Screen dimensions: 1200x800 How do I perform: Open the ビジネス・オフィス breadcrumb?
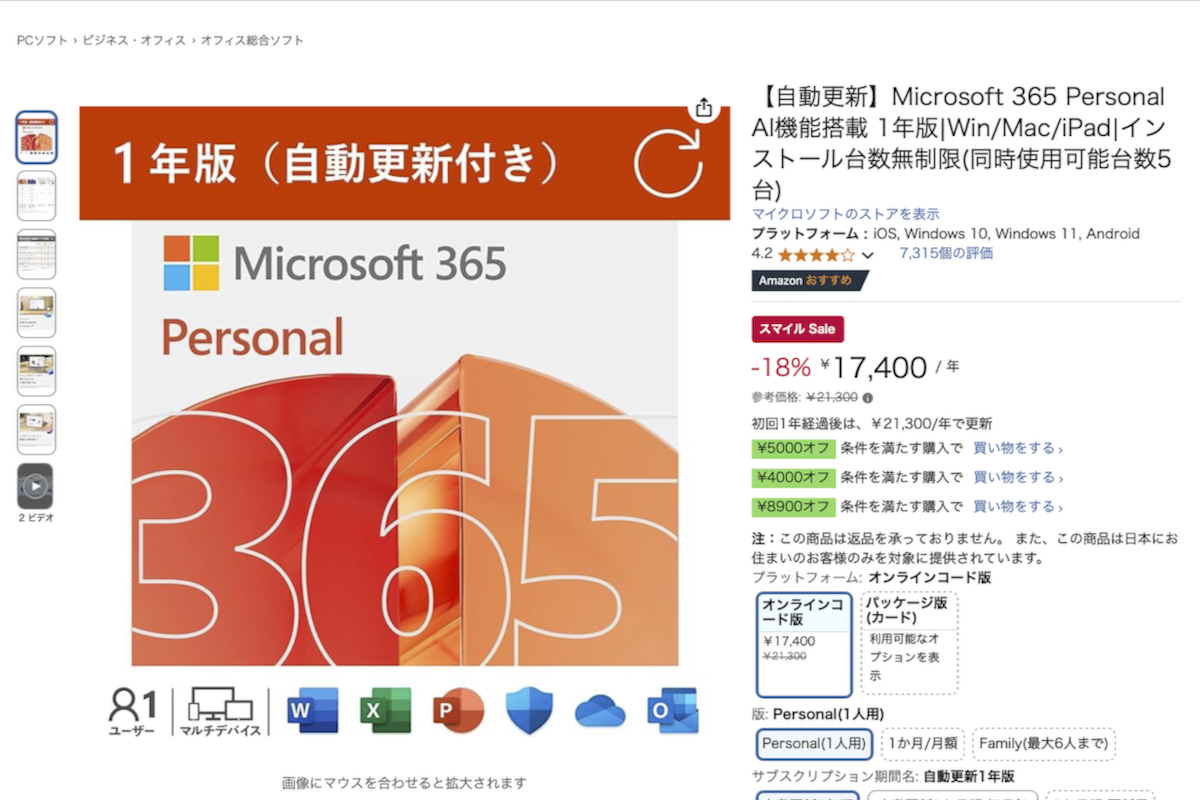point(134,41)
